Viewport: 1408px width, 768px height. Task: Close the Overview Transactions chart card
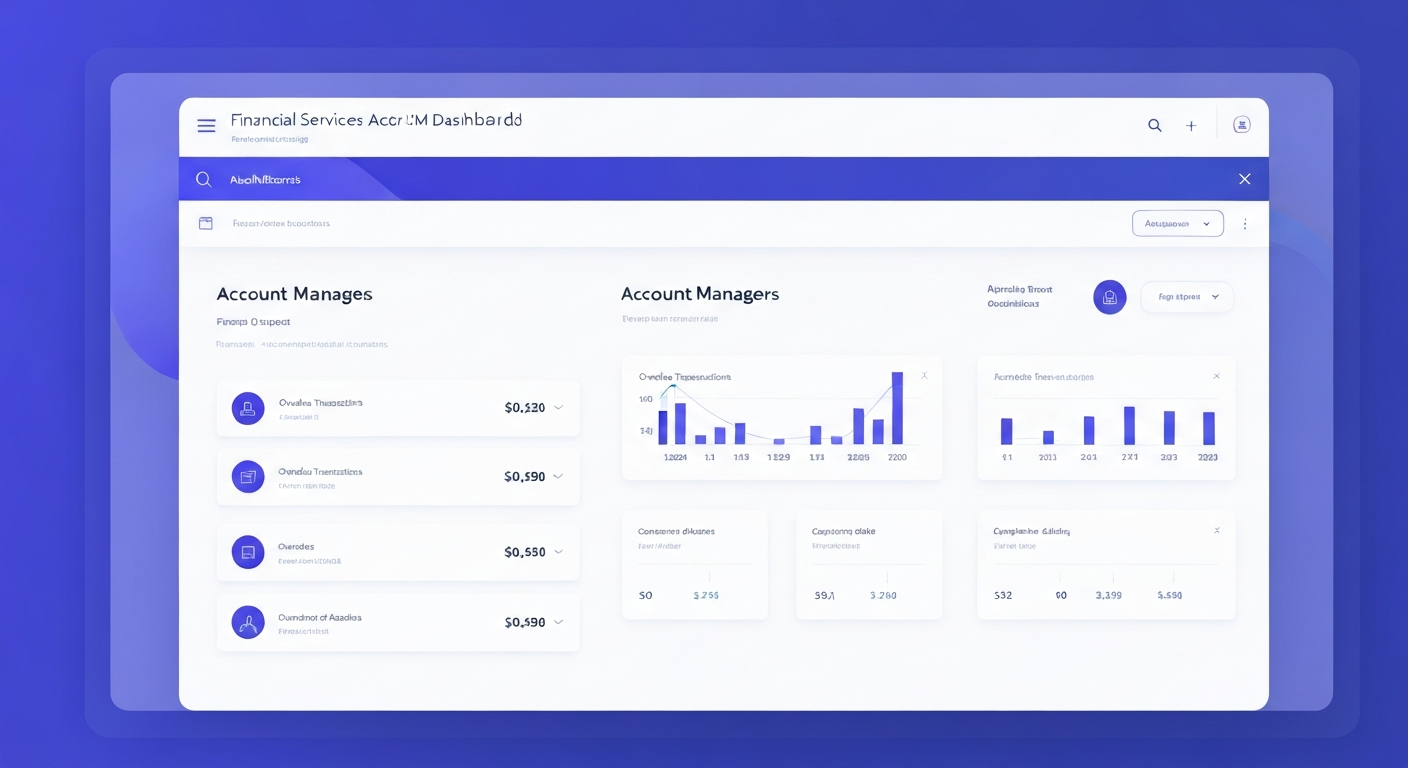[x=925, y=375]
